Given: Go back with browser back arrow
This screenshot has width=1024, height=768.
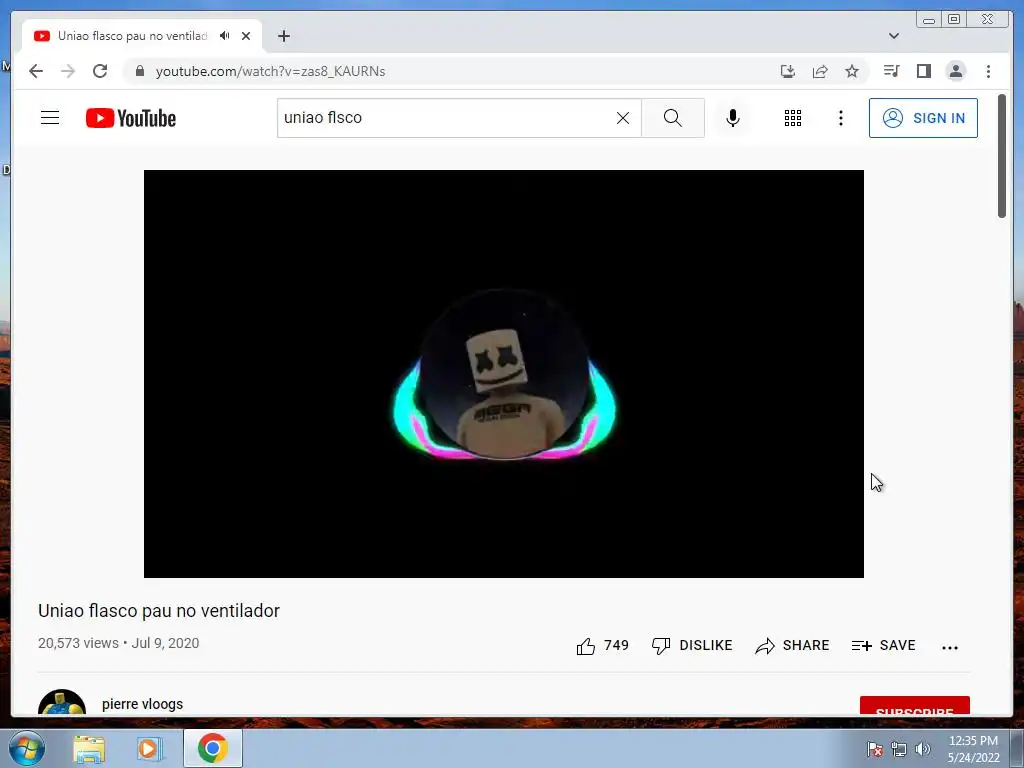Looking at the screenshot, I should tap(36, 71).
